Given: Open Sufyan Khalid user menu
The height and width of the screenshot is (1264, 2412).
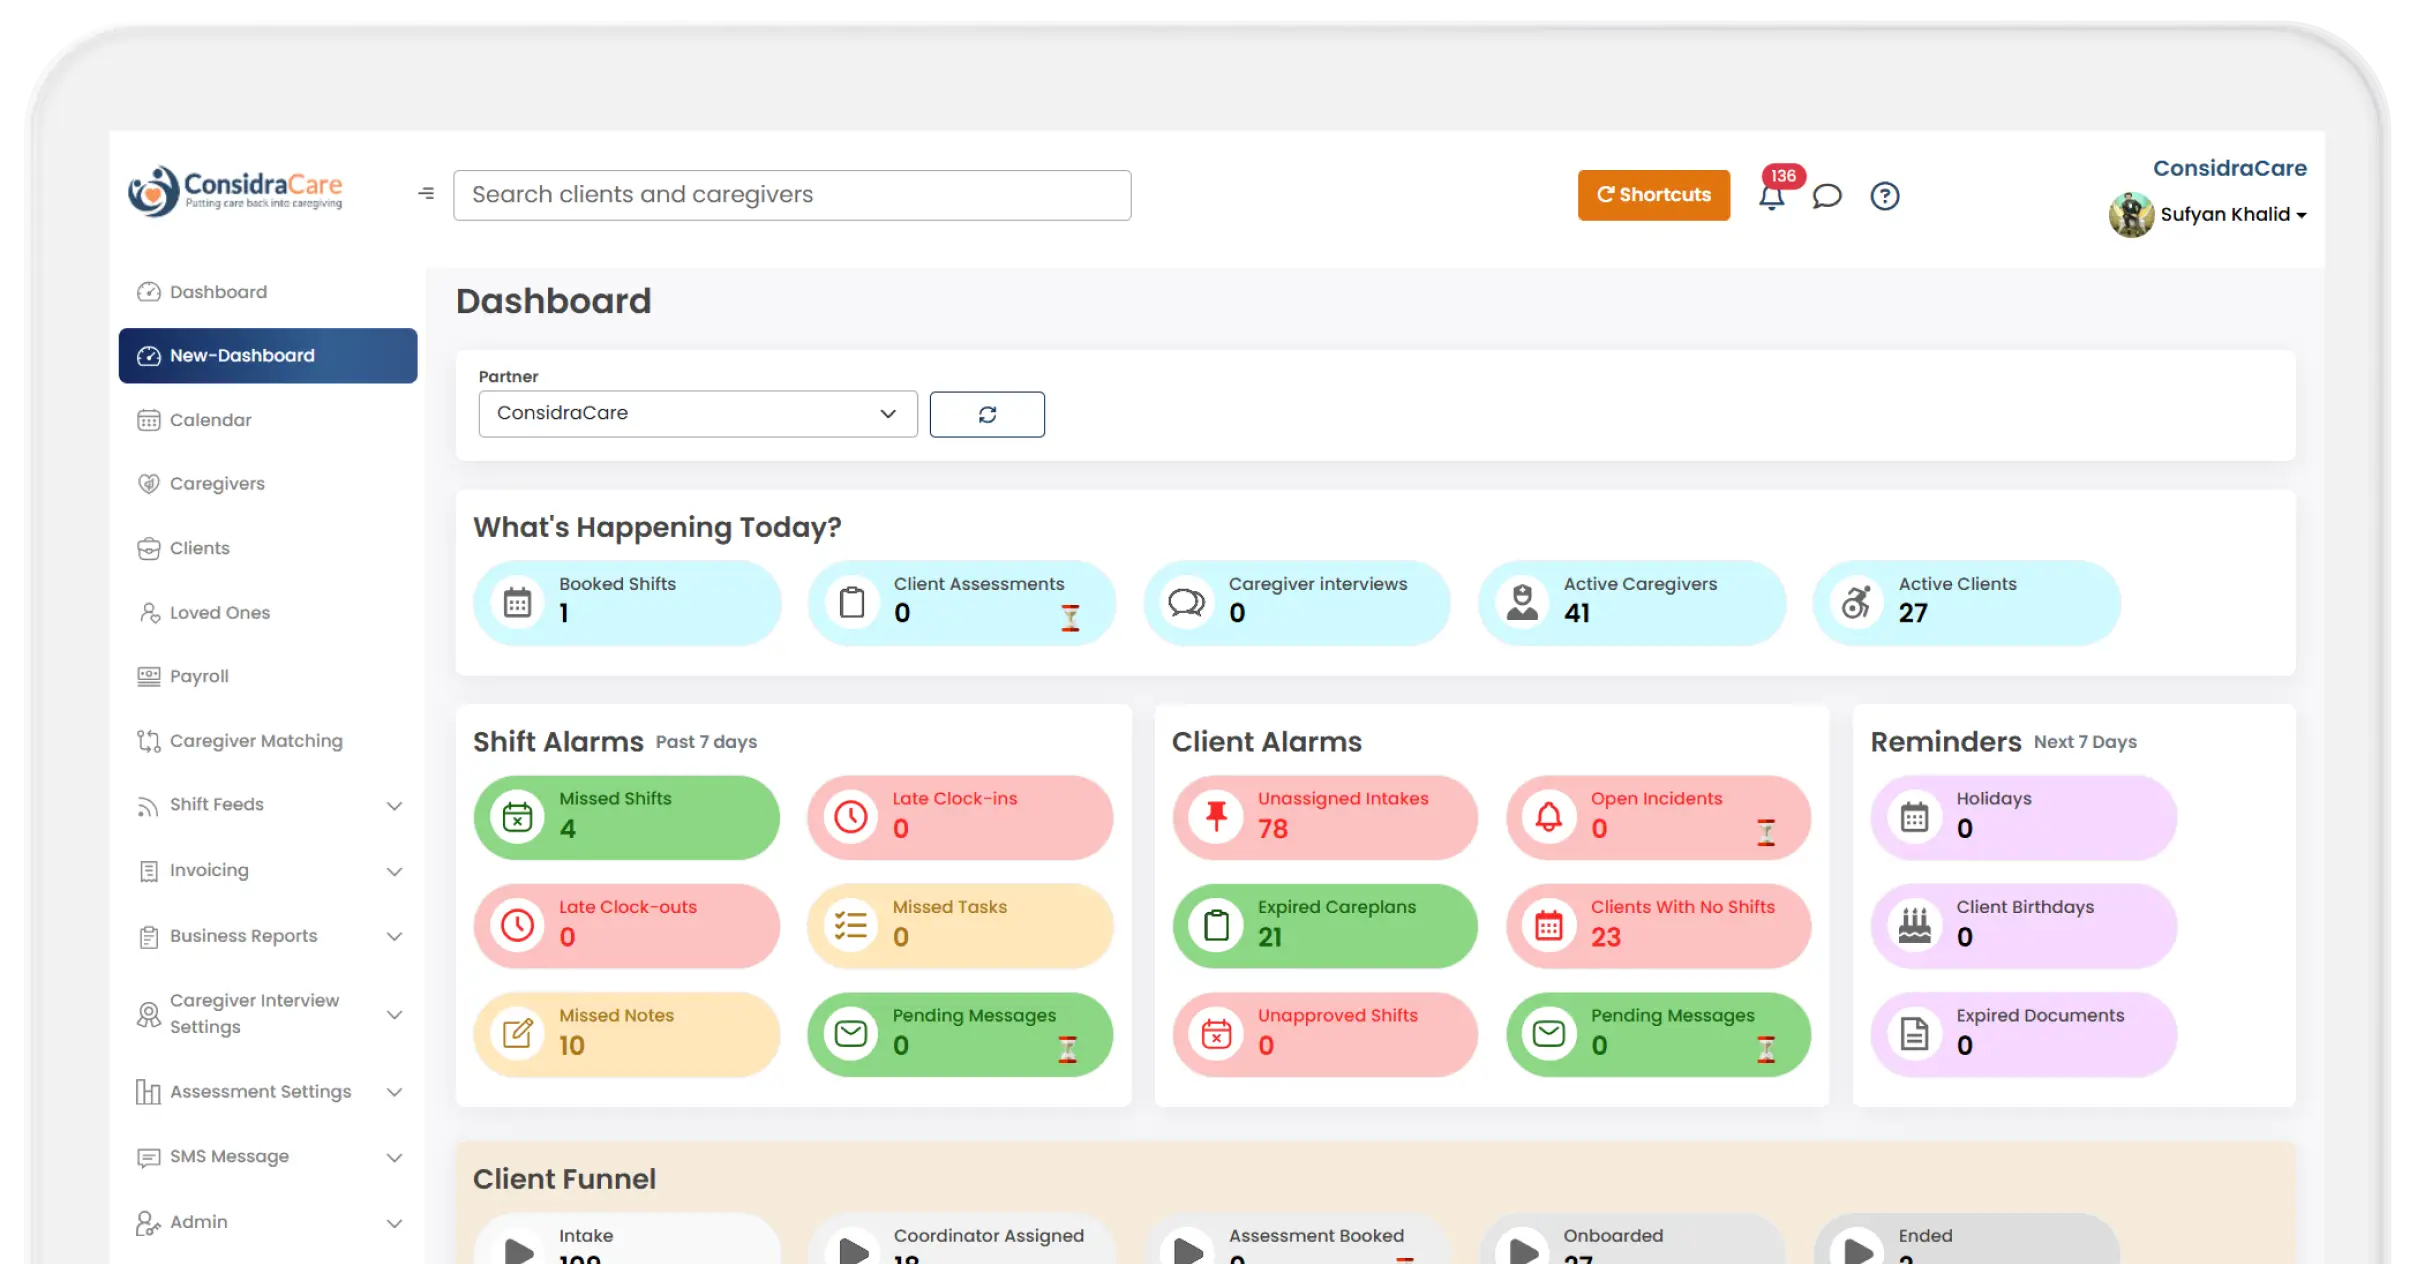Looking at the screenshot, I should [x=2232, y=215].
